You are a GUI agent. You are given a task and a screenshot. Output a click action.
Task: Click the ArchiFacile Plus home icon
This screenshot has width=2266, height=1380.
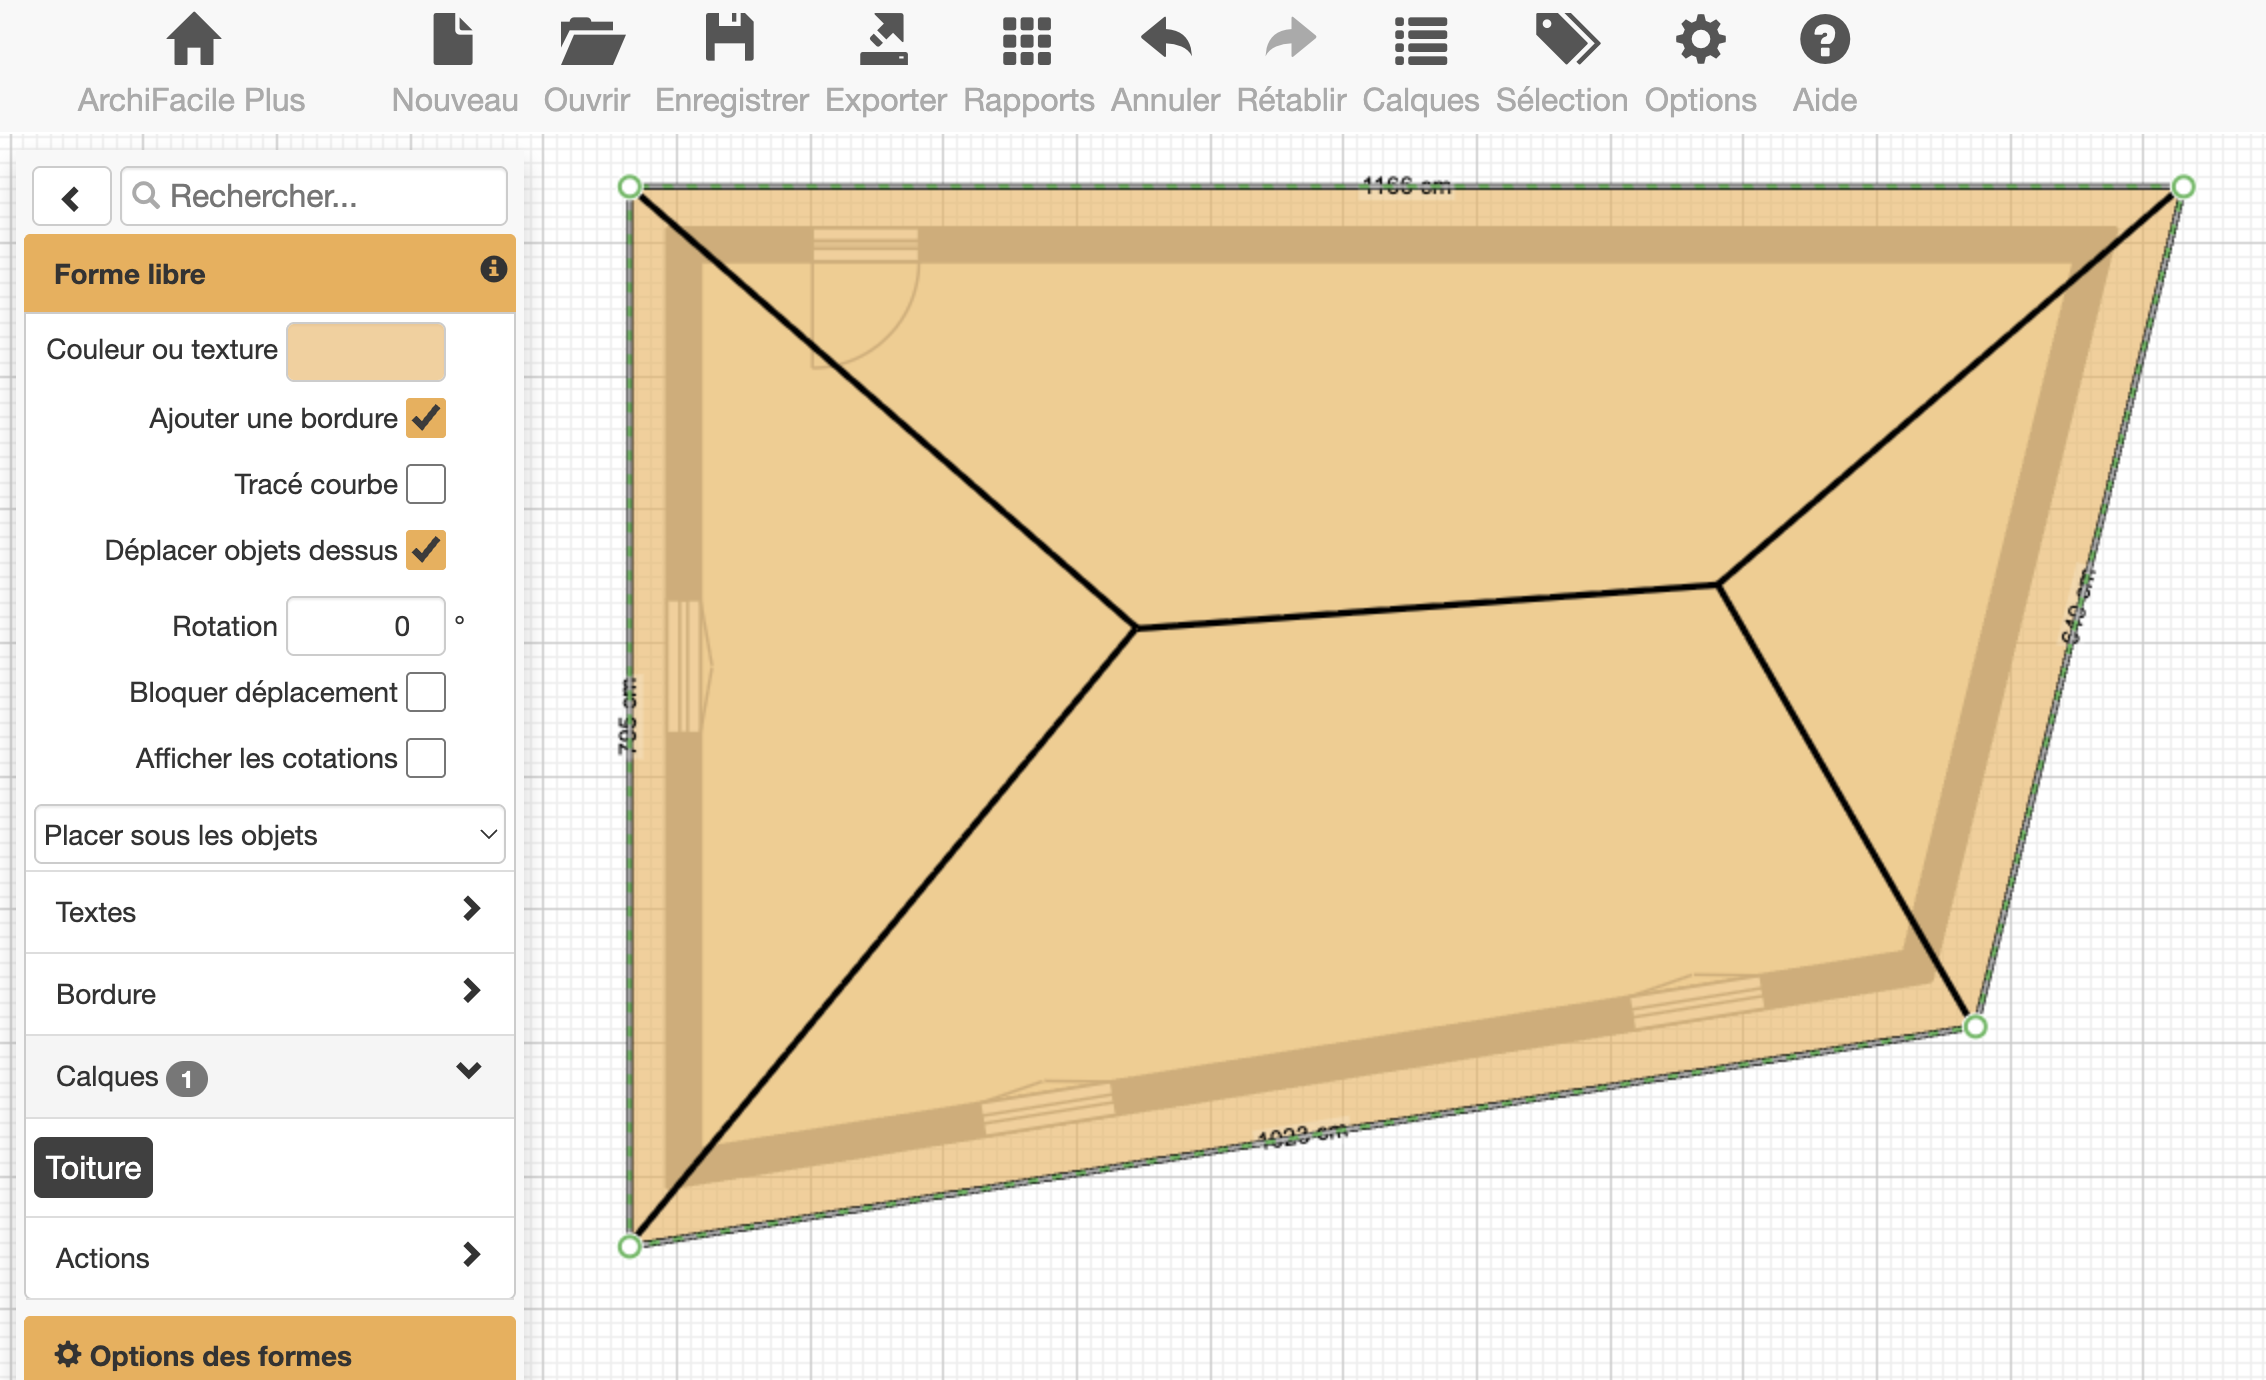click(x=192, y=41)
